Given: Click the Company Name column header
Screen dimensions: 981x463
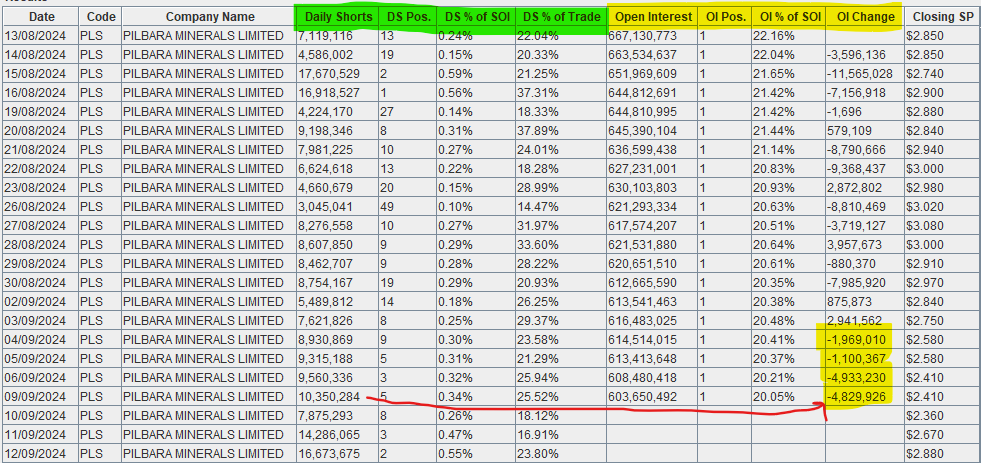Looking at the screenshot, I should tap(210, 17).
